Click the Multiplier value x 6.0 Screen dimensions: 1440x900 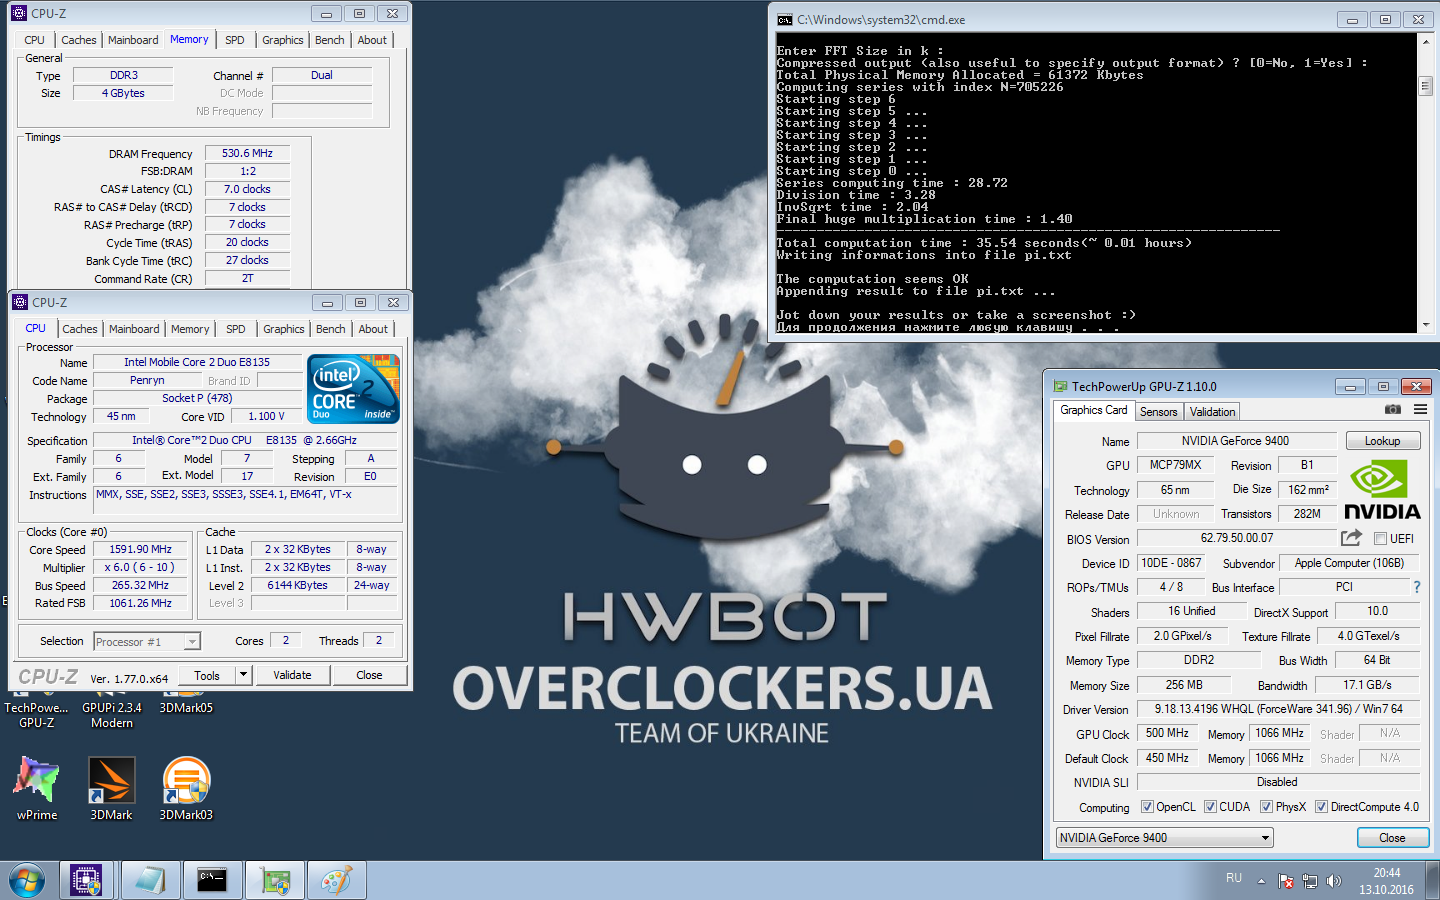141,568
